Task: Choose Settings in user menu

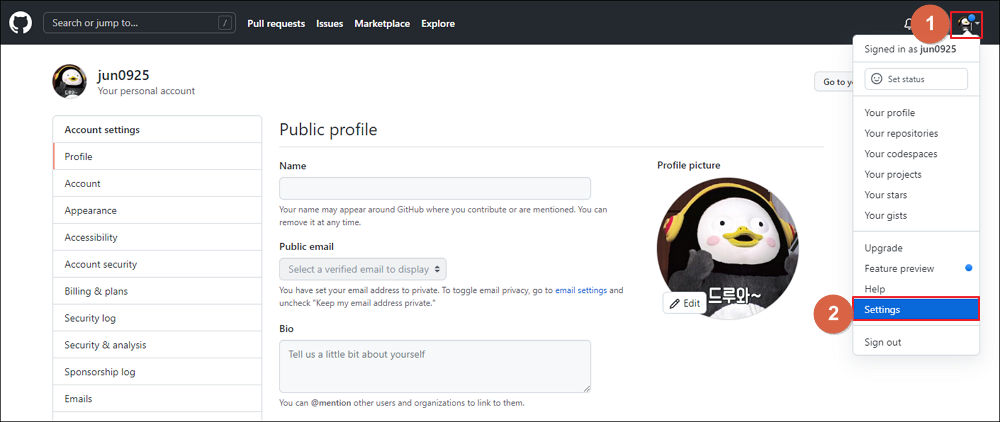Action: (x=916, y=309)
